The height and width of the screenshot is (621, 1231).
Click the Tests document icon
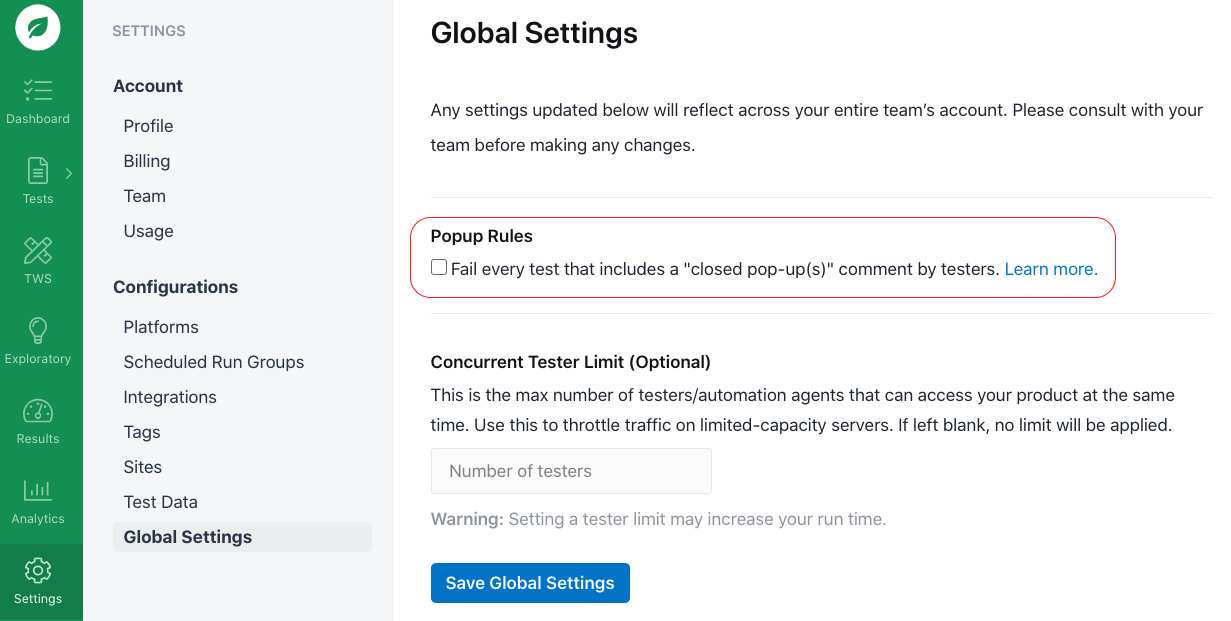[38, 171]
